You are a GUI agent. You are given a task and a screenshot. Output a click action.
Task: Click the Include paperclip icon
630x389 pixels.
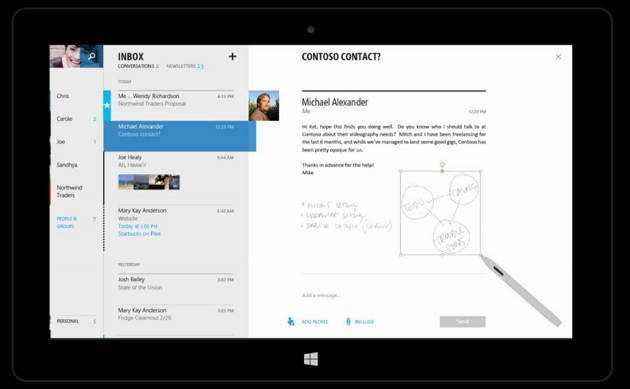(x=348, y=321)
